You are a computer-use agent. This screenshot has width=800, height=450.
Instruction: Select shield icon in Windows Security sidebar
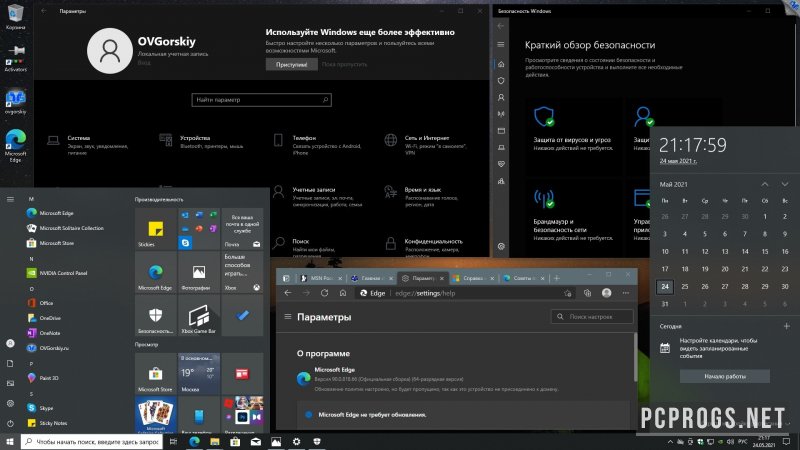501,81
